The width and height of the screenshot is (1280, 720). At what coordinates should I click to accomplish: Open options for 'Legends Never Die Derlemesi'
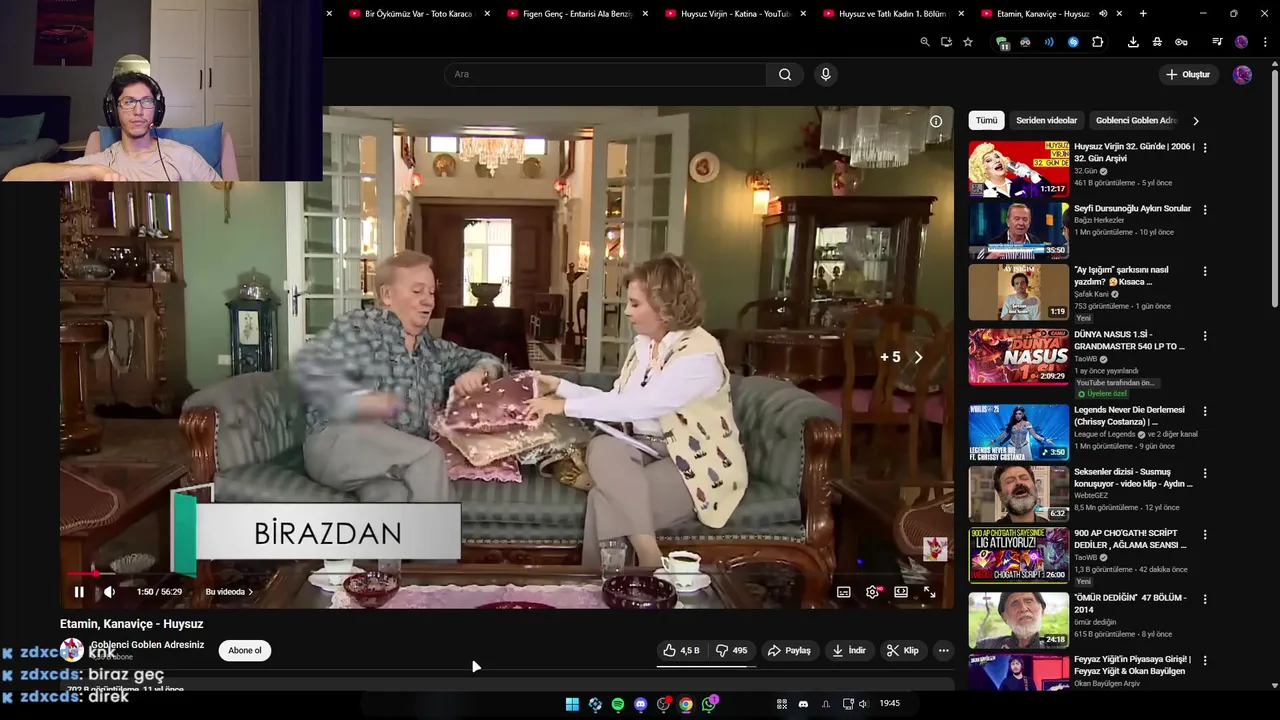coord(1204,411)
